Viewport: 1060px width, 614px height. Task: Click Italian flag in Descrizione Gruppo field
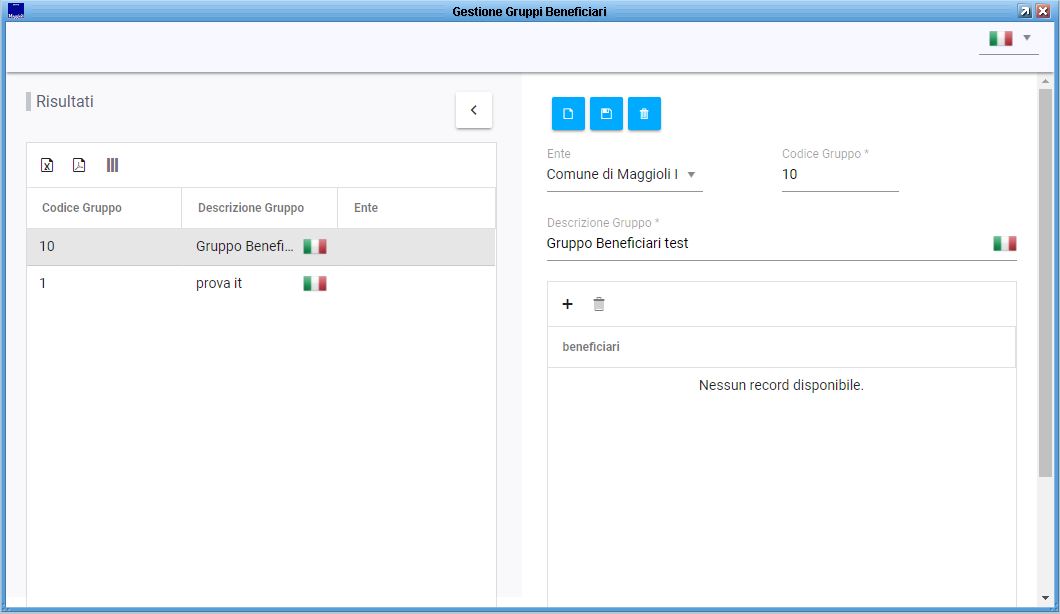click(x=1004, y=243)
